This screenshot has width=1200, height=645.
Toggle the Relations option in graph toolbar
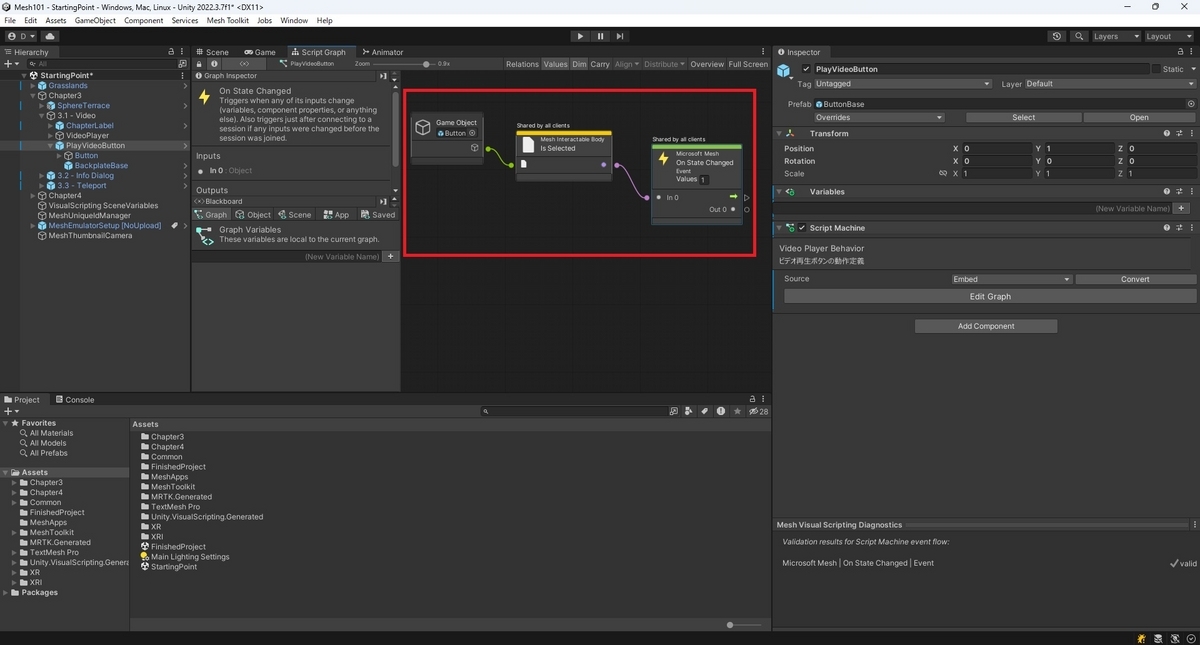tap(522, 64)
